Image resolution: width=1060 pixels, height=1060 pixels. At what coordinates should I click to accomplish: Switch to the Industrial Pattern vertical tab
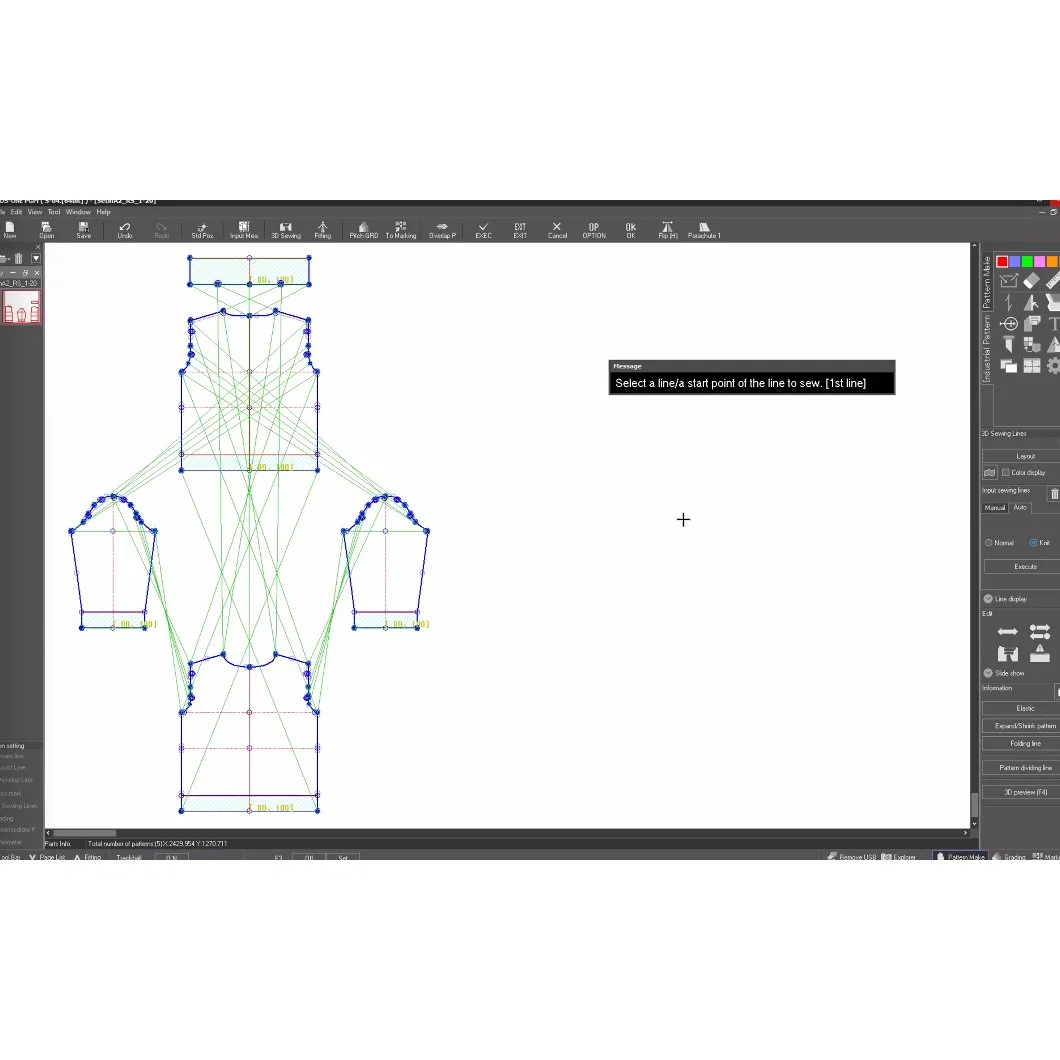point(986,348)
